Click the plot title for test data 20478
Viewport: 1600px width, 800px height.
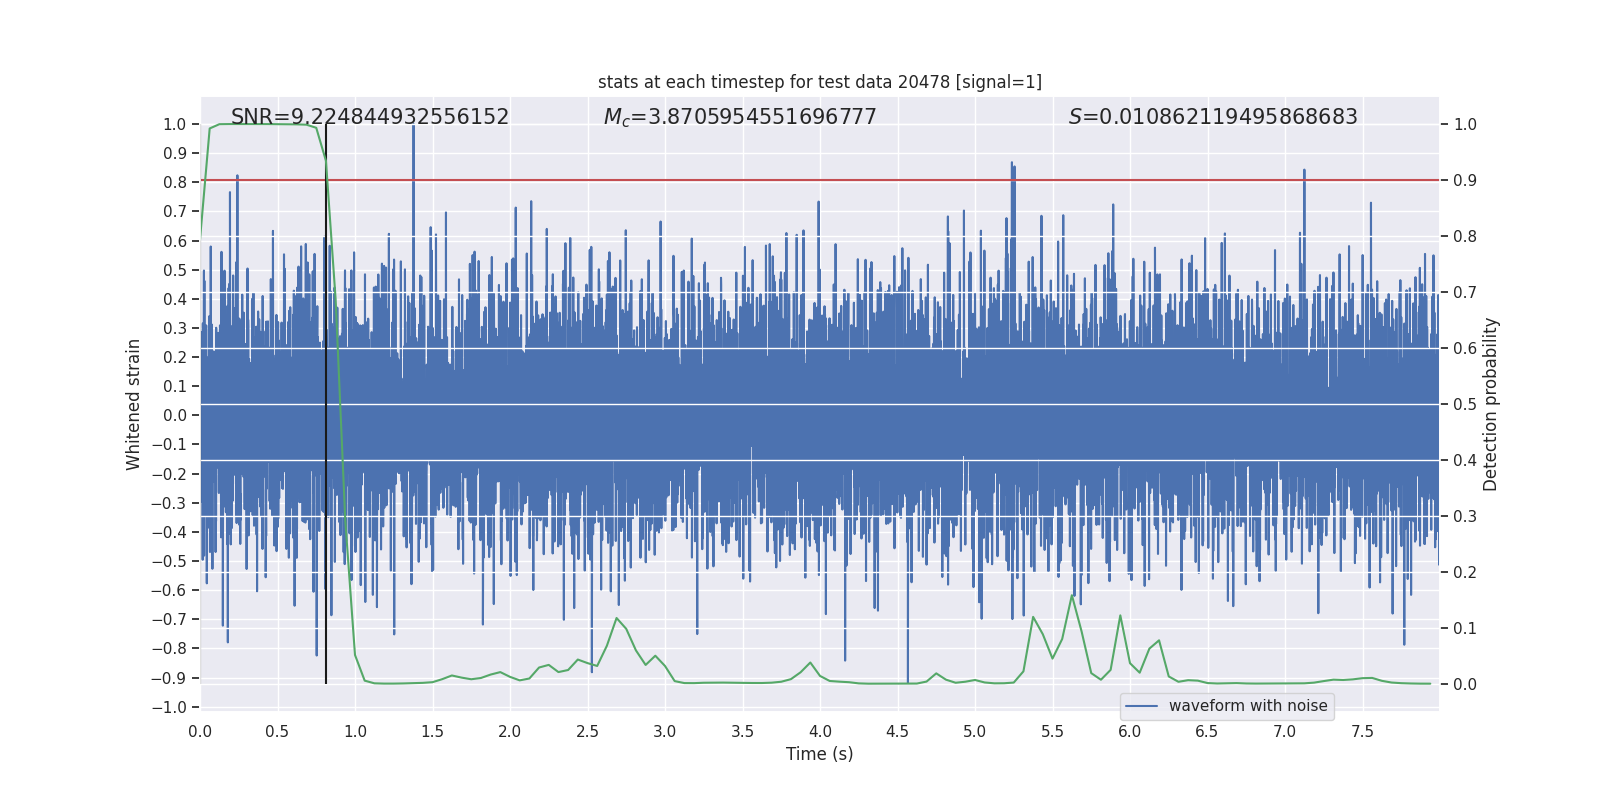pyautogui.click(x=819, y=82)
